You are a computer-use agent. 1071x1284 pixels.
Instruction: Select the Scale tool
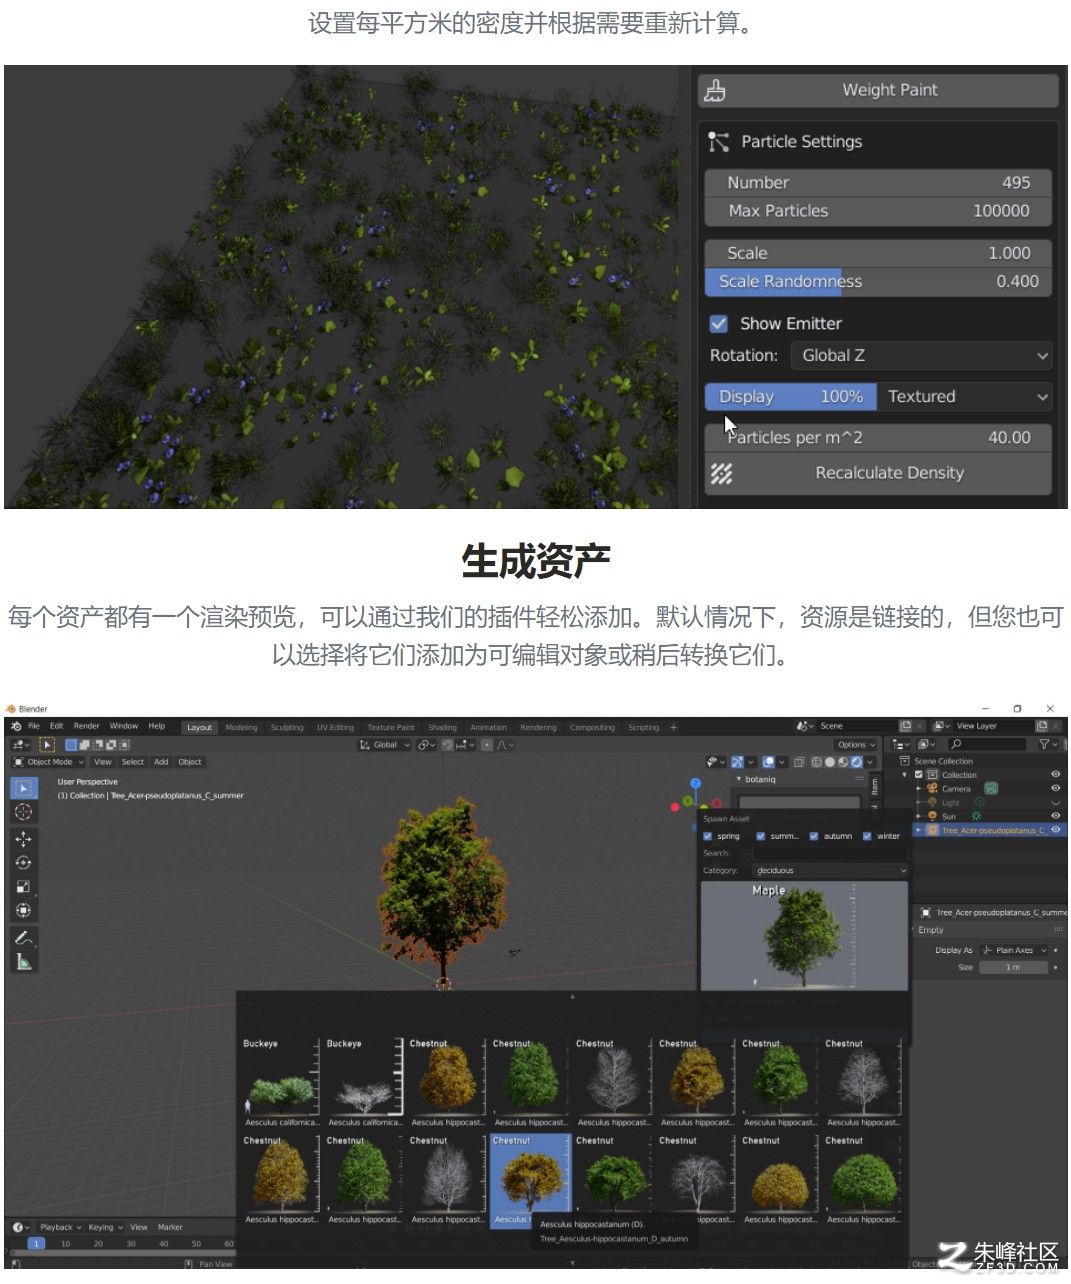[x=24, y=887]
